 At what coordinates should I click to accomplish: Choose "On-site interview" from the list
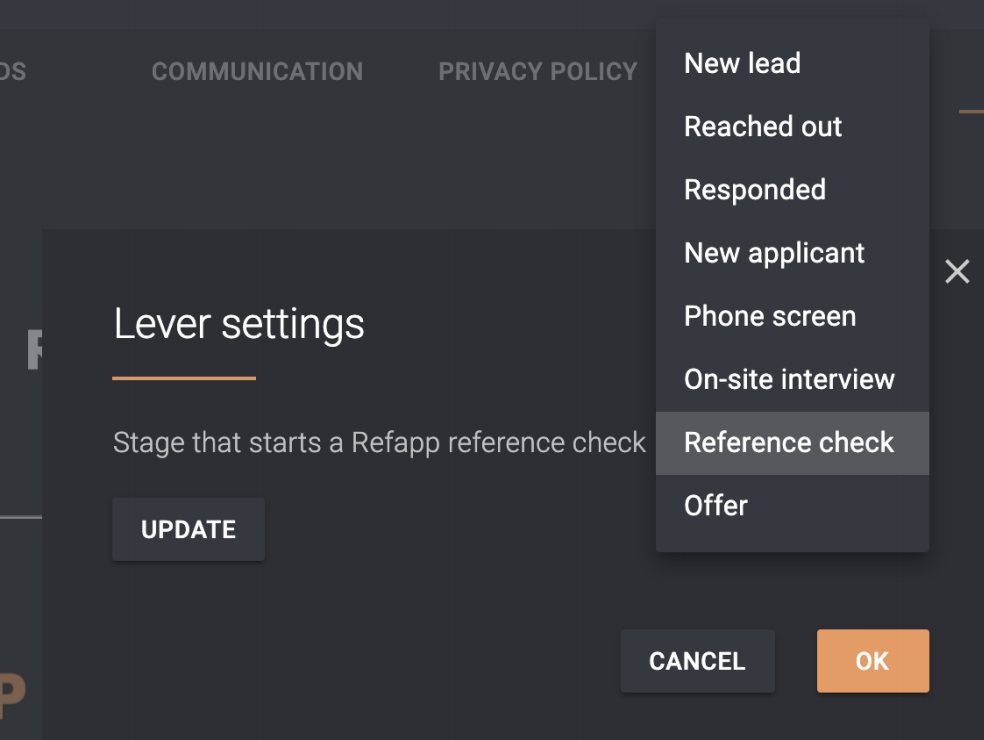[x=789, y=379]
